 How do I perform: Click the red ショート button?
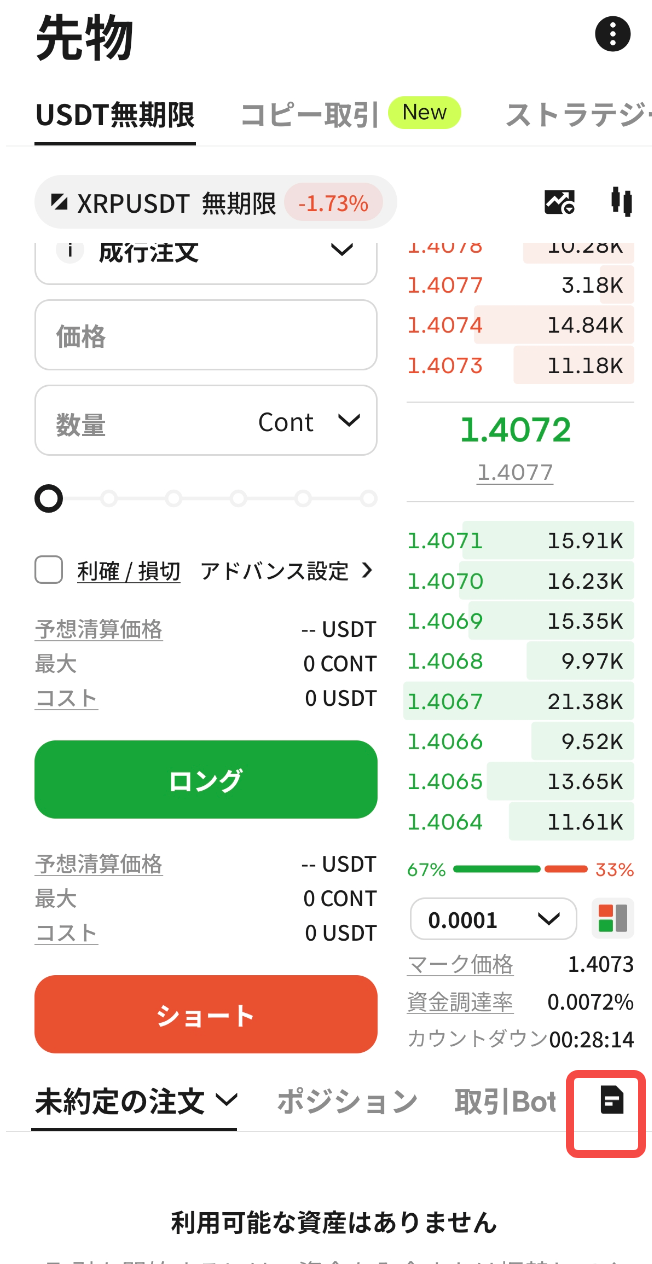206,1015
